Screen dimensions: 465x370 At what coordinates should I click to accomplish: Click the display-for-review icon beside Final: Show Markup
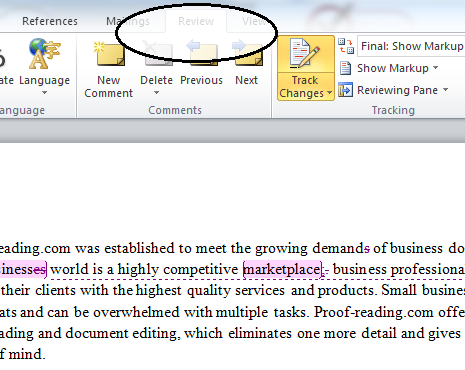pyautogui.click(x=346, y=46)
